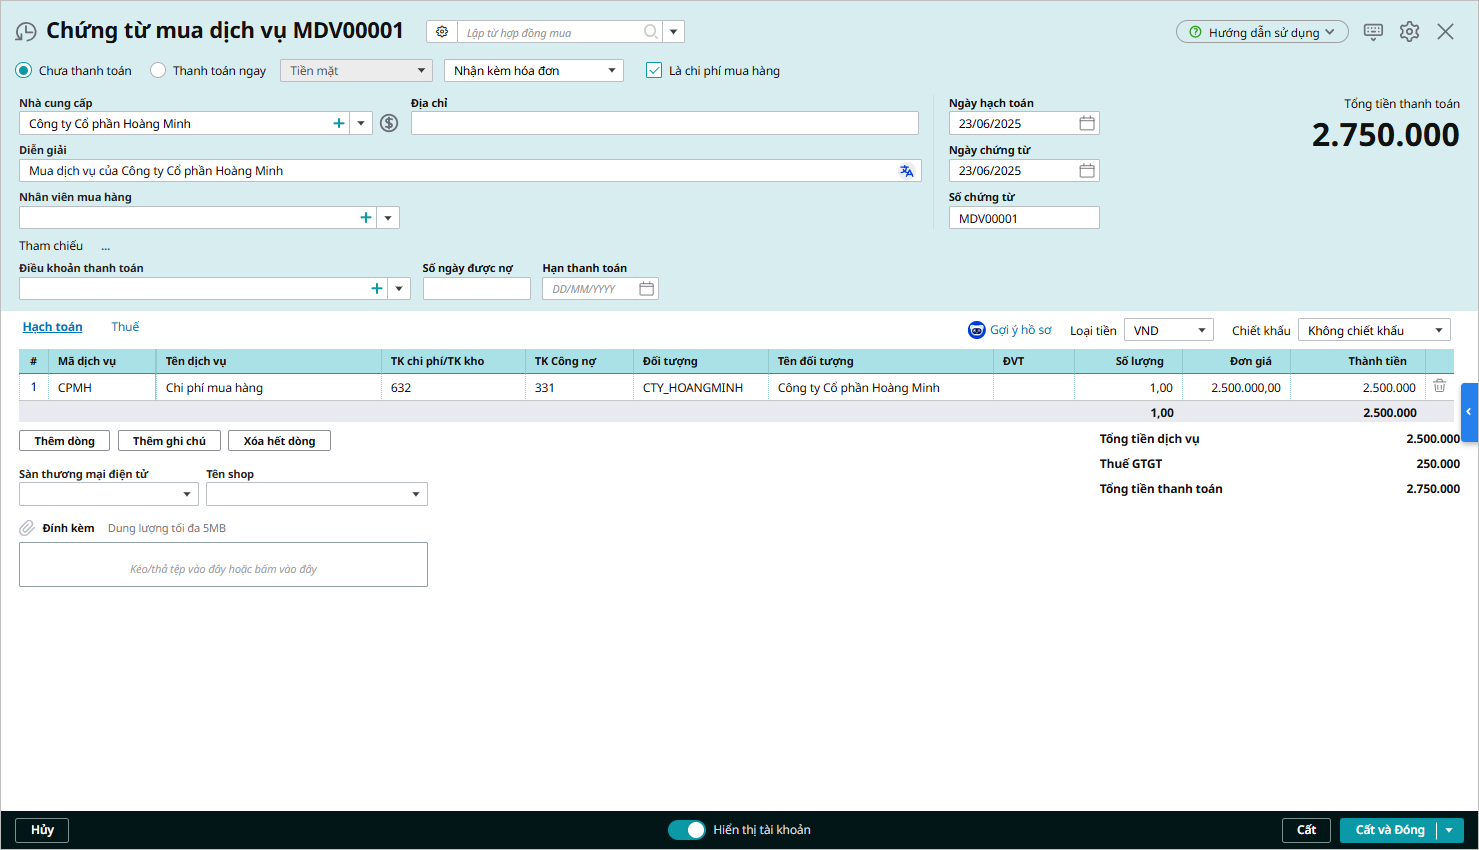The width and height of the screenshot is (1479, 850).
Task: Switch to the Thuế tab
Action: click(125, 327)
